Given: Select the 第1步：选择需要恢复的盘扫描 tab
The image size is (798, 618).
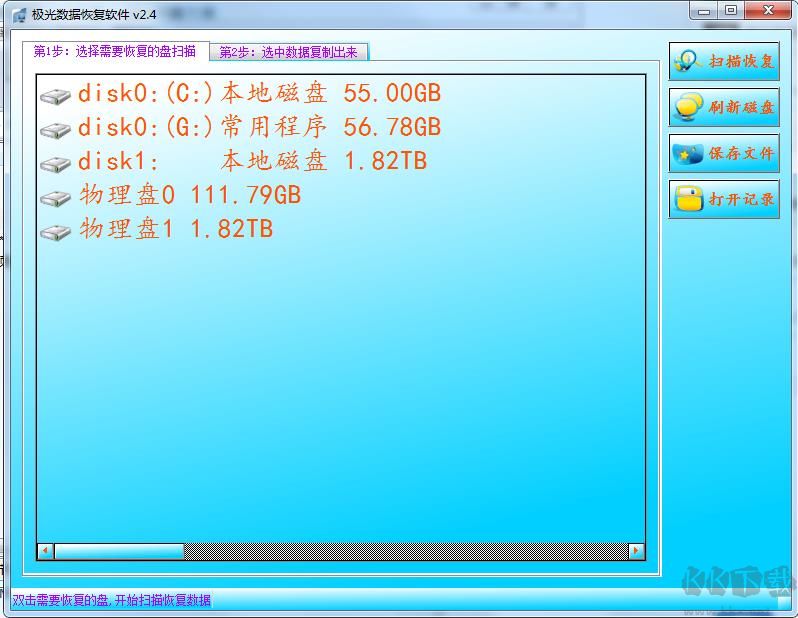Looking at the screenshot, I should pyautogui.click(x=115, y=51).
